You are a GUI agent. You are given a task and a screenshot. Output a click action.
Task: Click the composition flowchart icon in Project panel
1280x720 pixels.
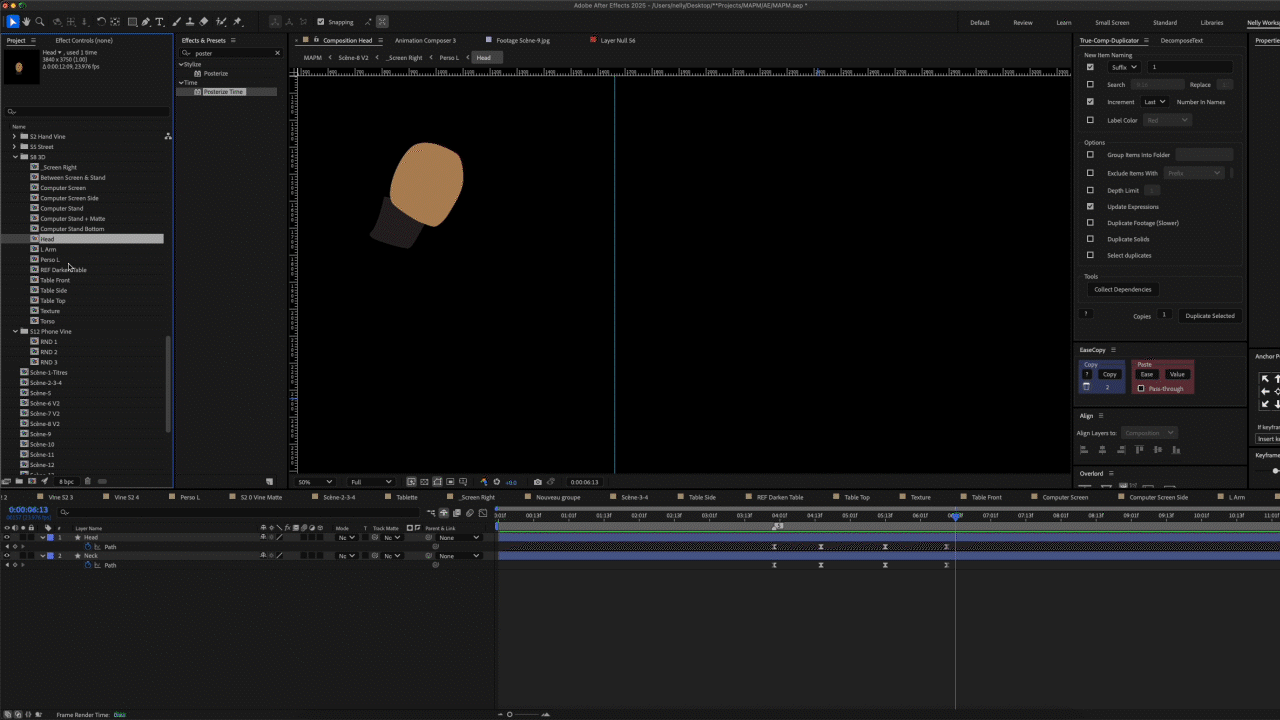click(x=168, y=136)
